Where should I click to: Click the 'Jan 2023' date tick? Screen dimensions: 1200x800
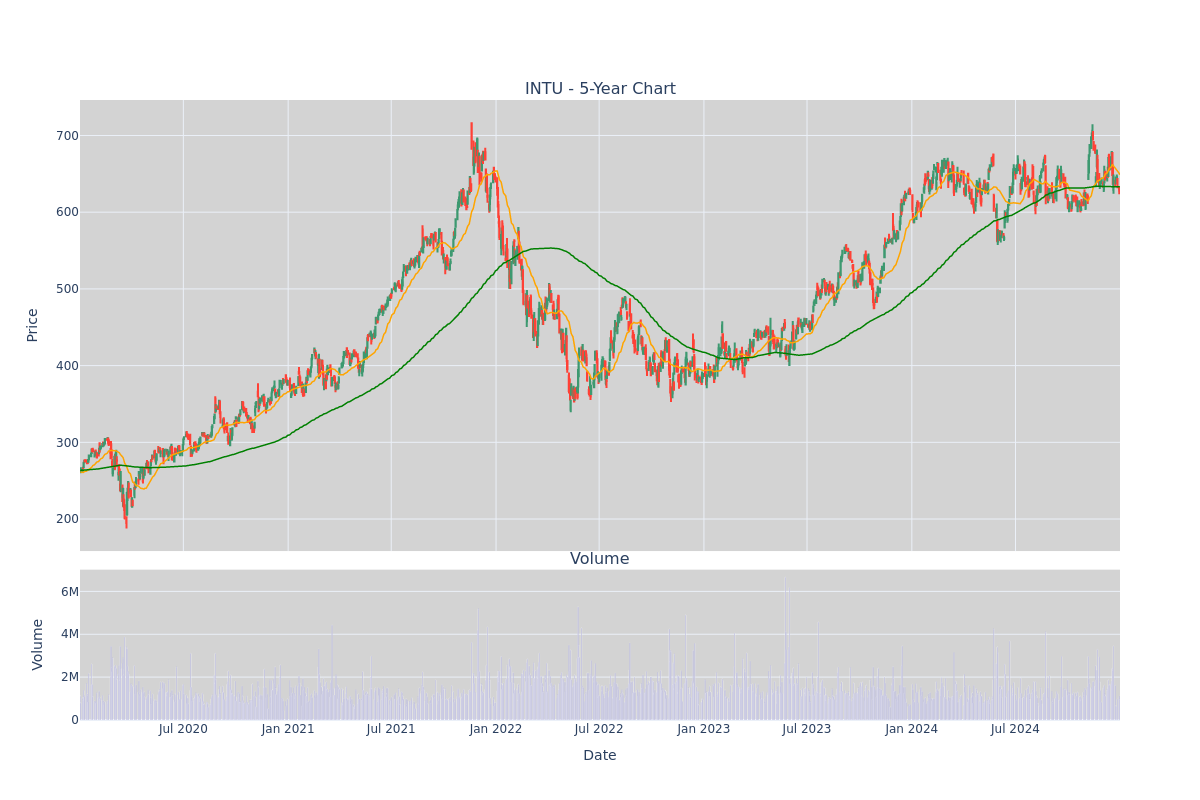[x=704, y=730]
